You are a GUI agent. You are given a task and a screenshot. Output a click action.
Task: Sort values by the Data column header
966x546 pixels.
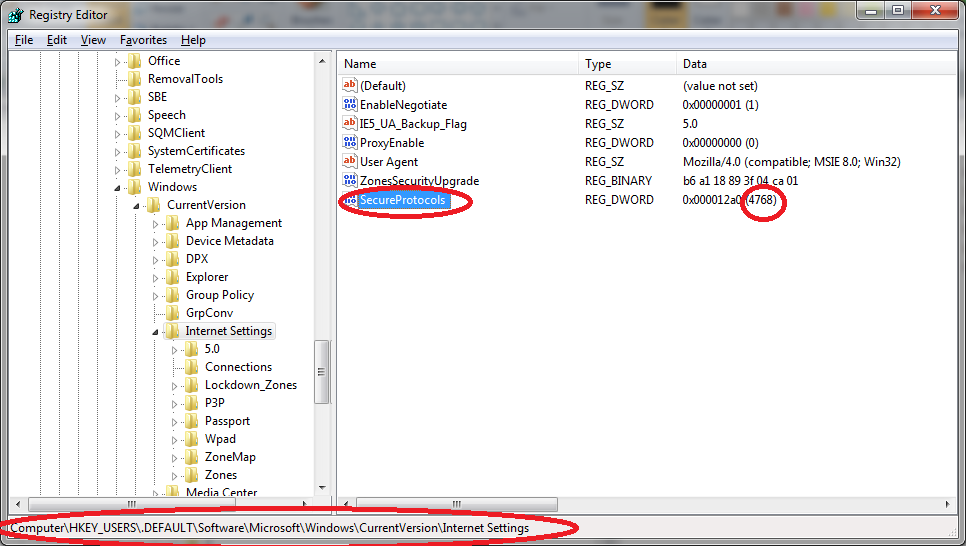point(817,63)
